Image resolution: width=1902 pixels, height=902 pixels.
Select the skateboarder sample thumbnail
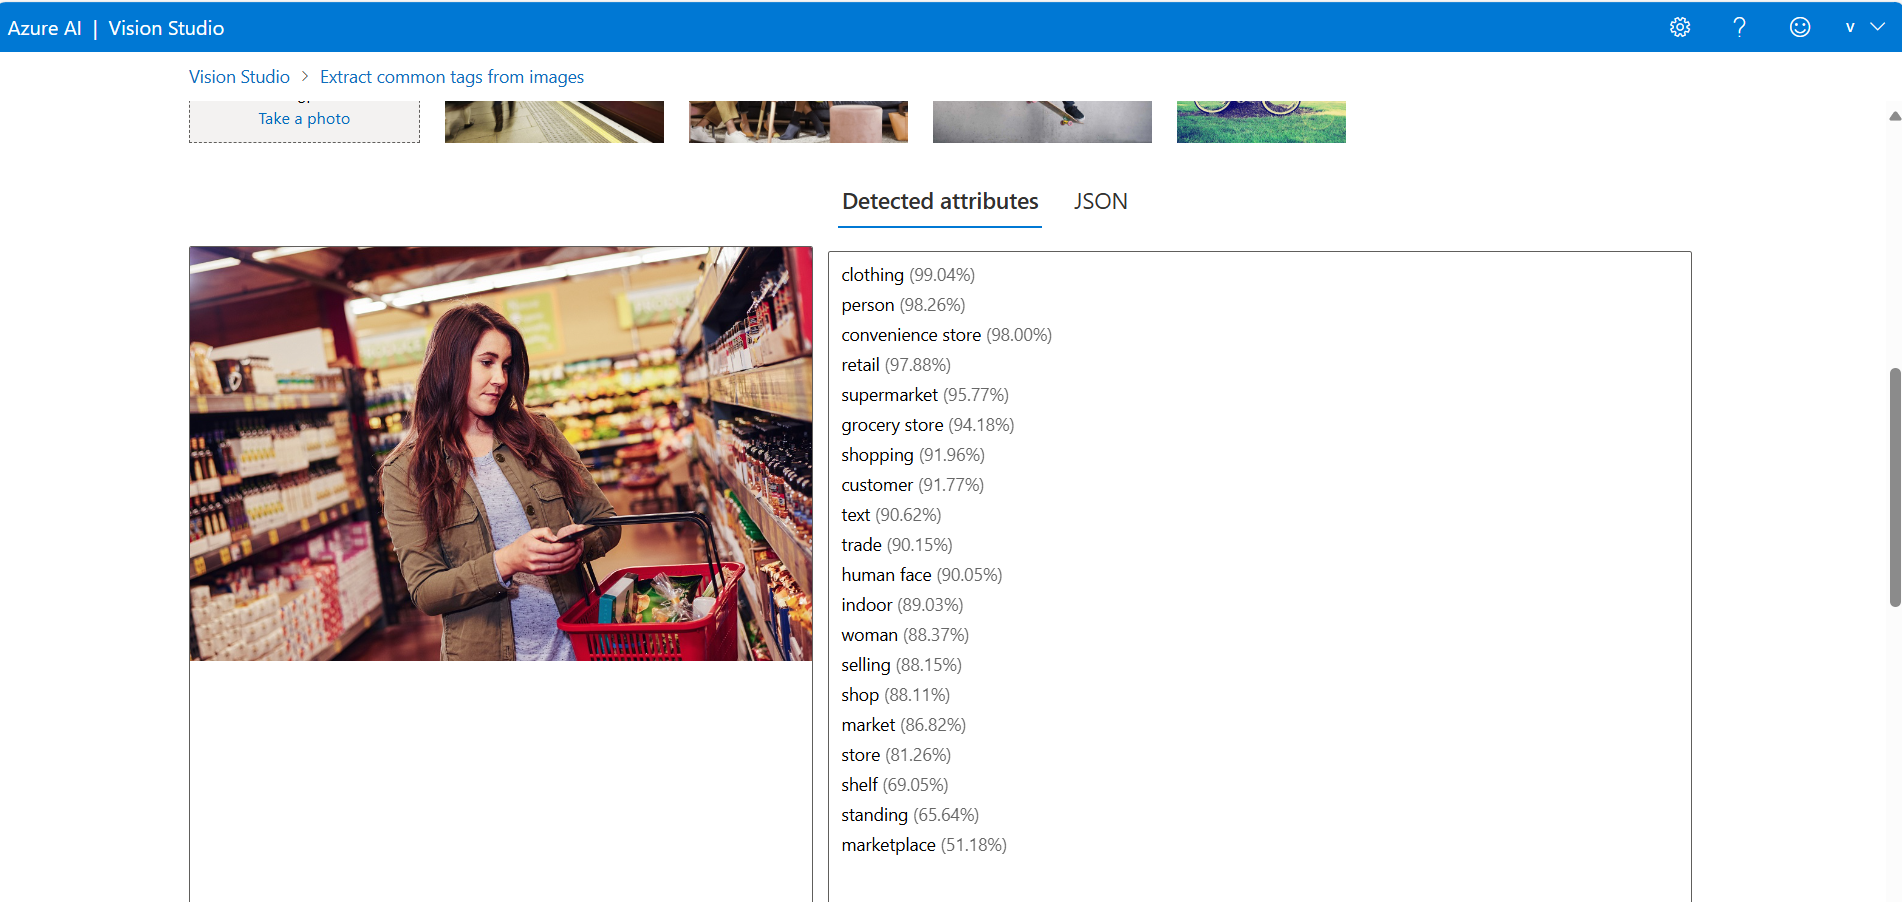1041,121
